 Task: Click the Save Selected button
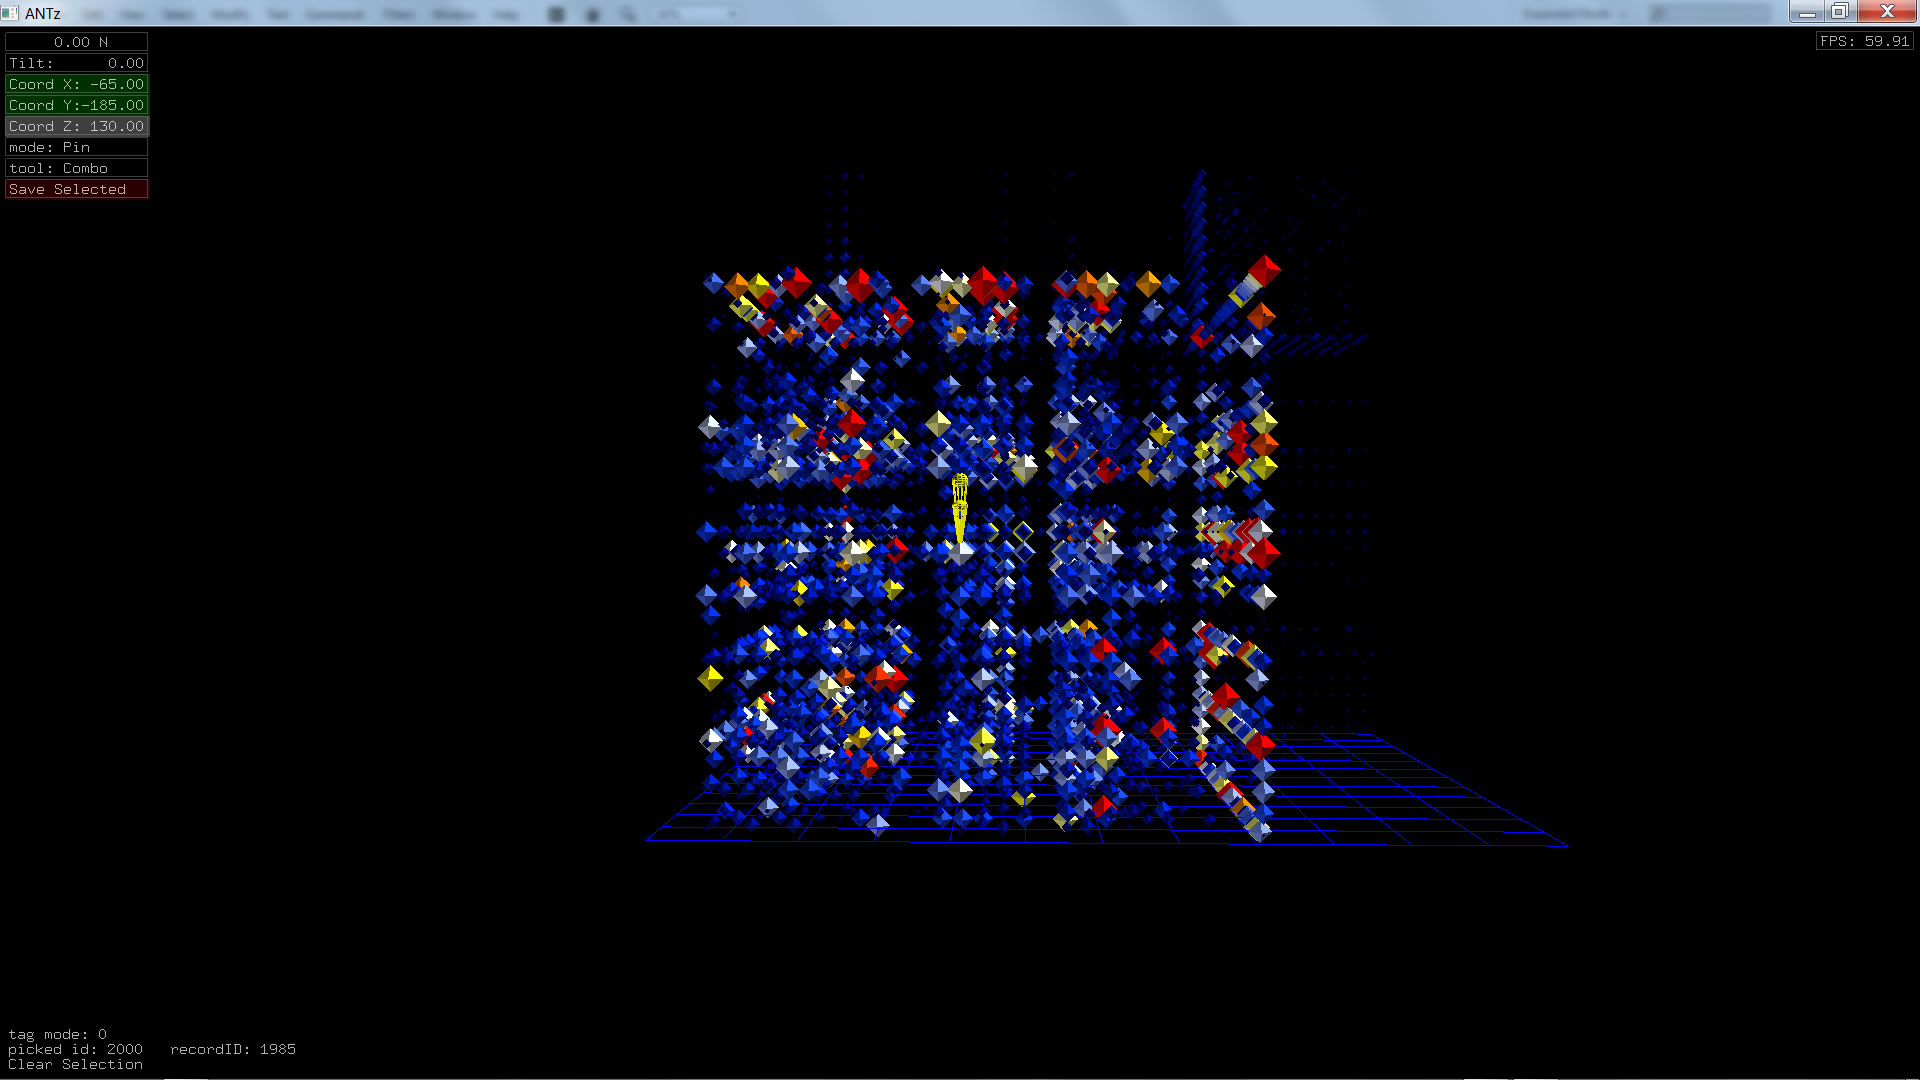click(x=76, y=189)
